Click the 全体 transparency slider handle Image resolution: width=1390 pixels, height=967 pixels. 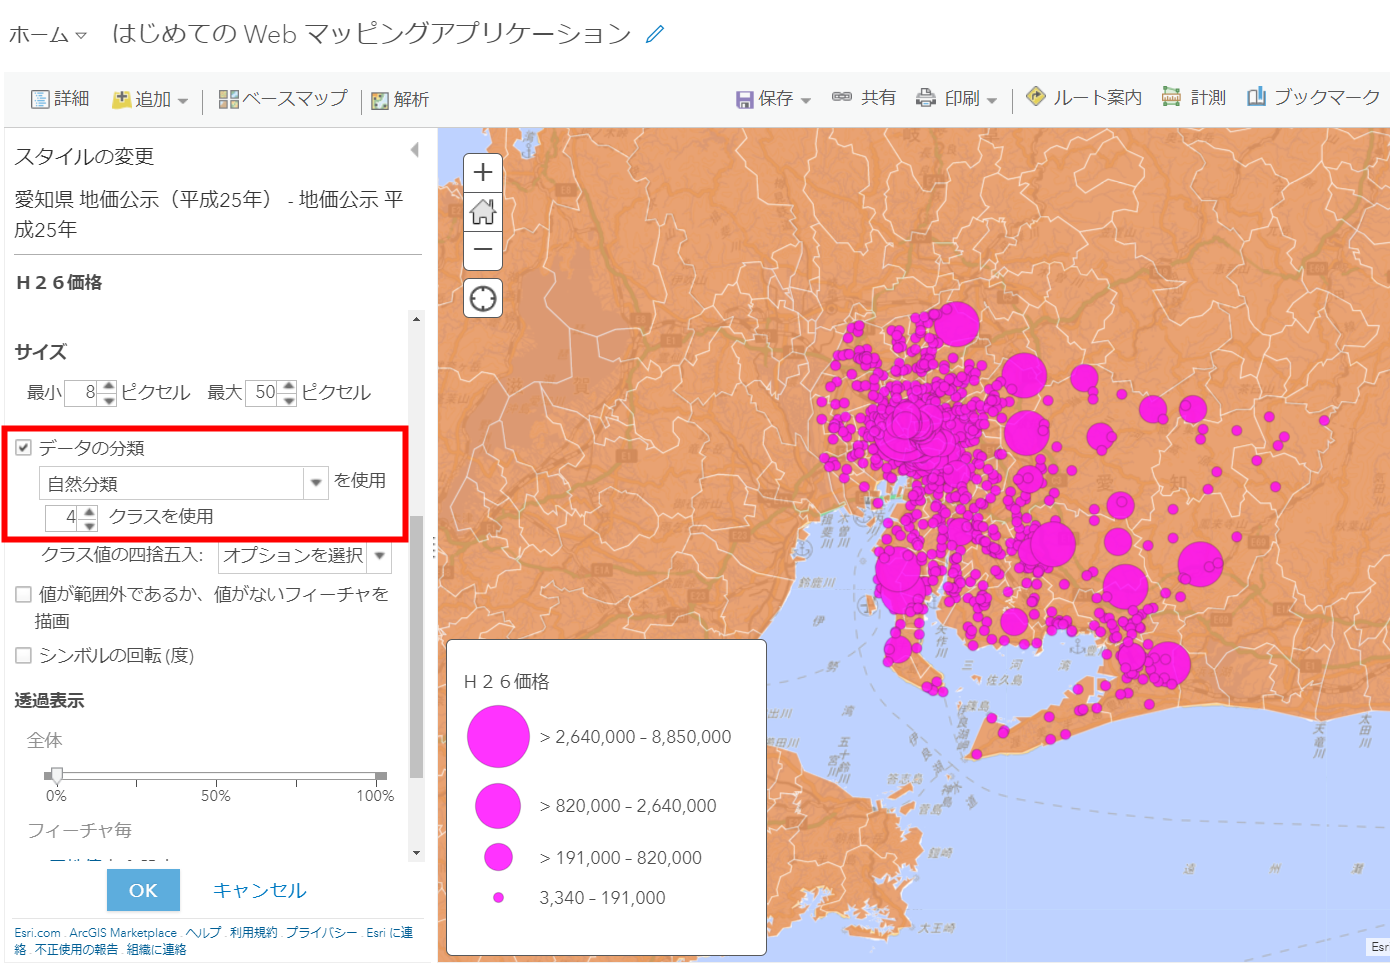click(57, 775)
